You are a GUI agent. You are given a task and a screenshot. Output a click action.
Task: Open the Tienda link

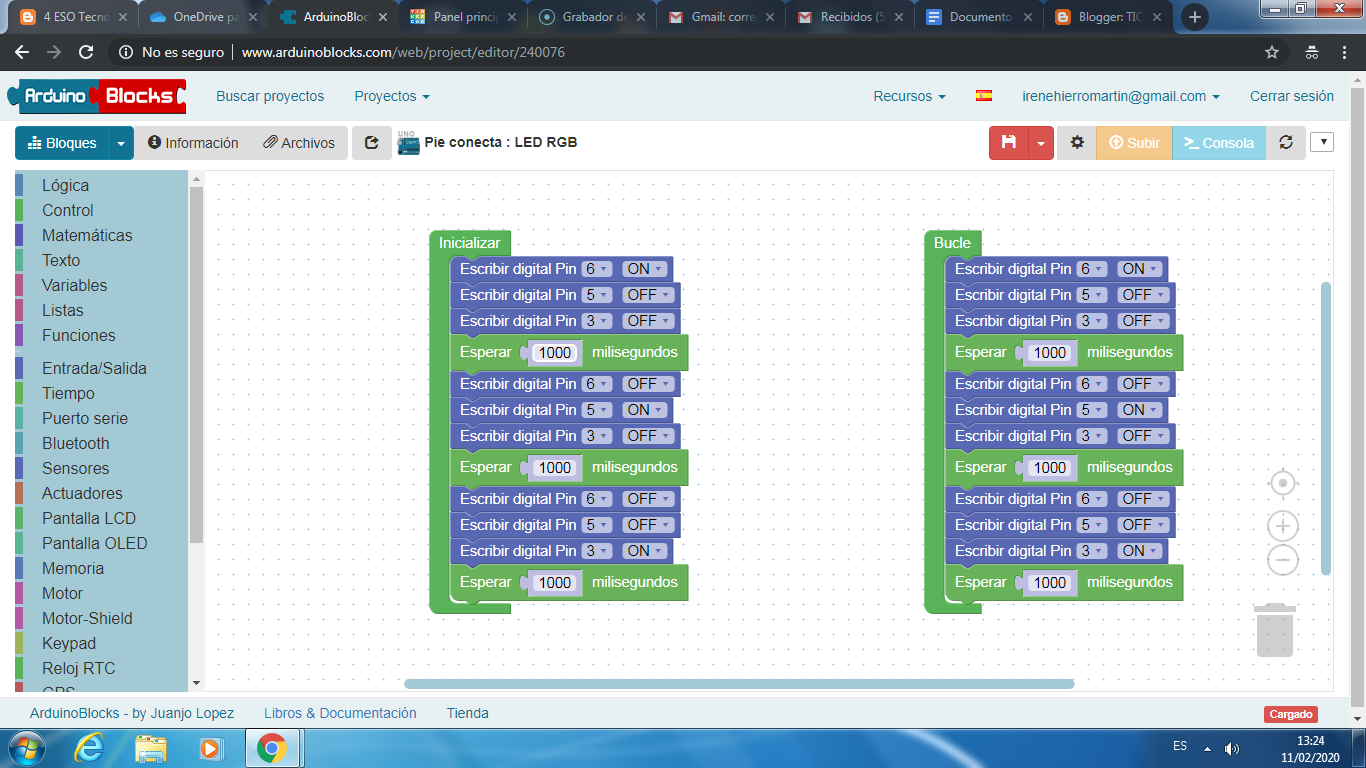(468, 713)
